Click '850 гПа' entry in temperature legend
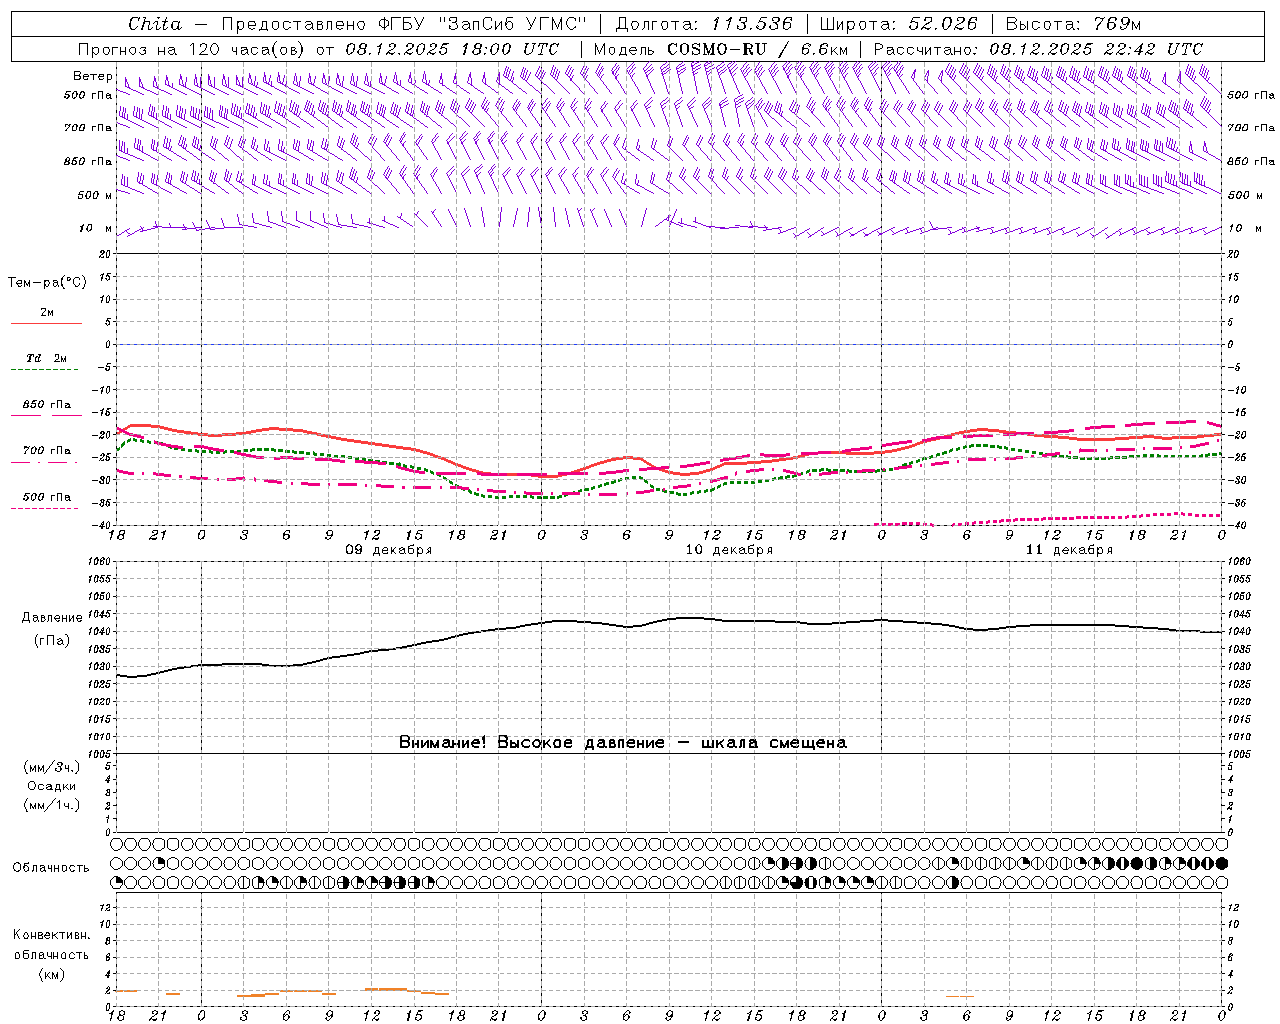 (47, 405)
